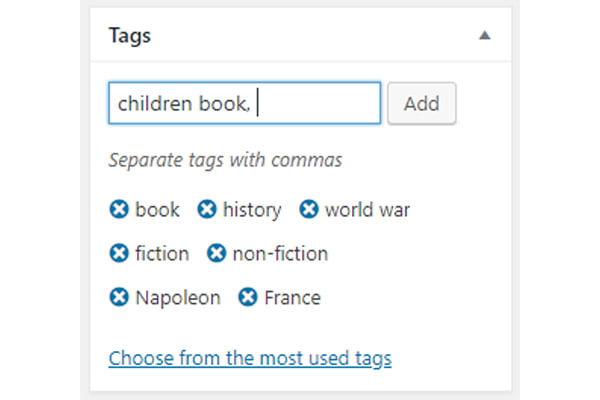Viewport: 600px width, 400px height.
Task: Click the 'non-fiction' tag text
Action: pyautogui.click(x=280, y=253)
